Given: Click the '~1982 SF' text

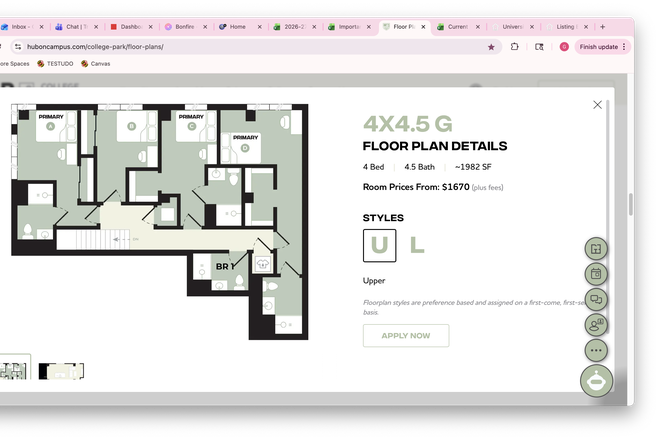Looking at the screenshot, I should [x=473, y=167].
